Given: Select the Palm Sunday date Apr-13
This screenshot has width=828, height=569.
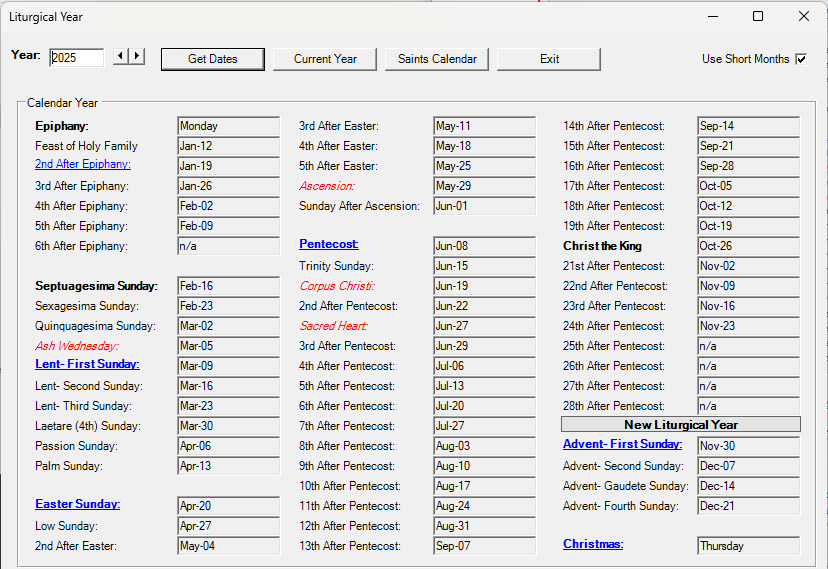Looking at the screenshot, I should coord(229,466).
